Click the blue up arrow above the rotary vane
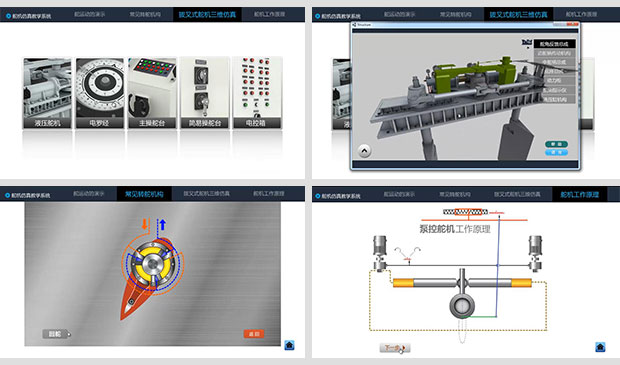The image size is (620, 365). (x=163, y=224)
